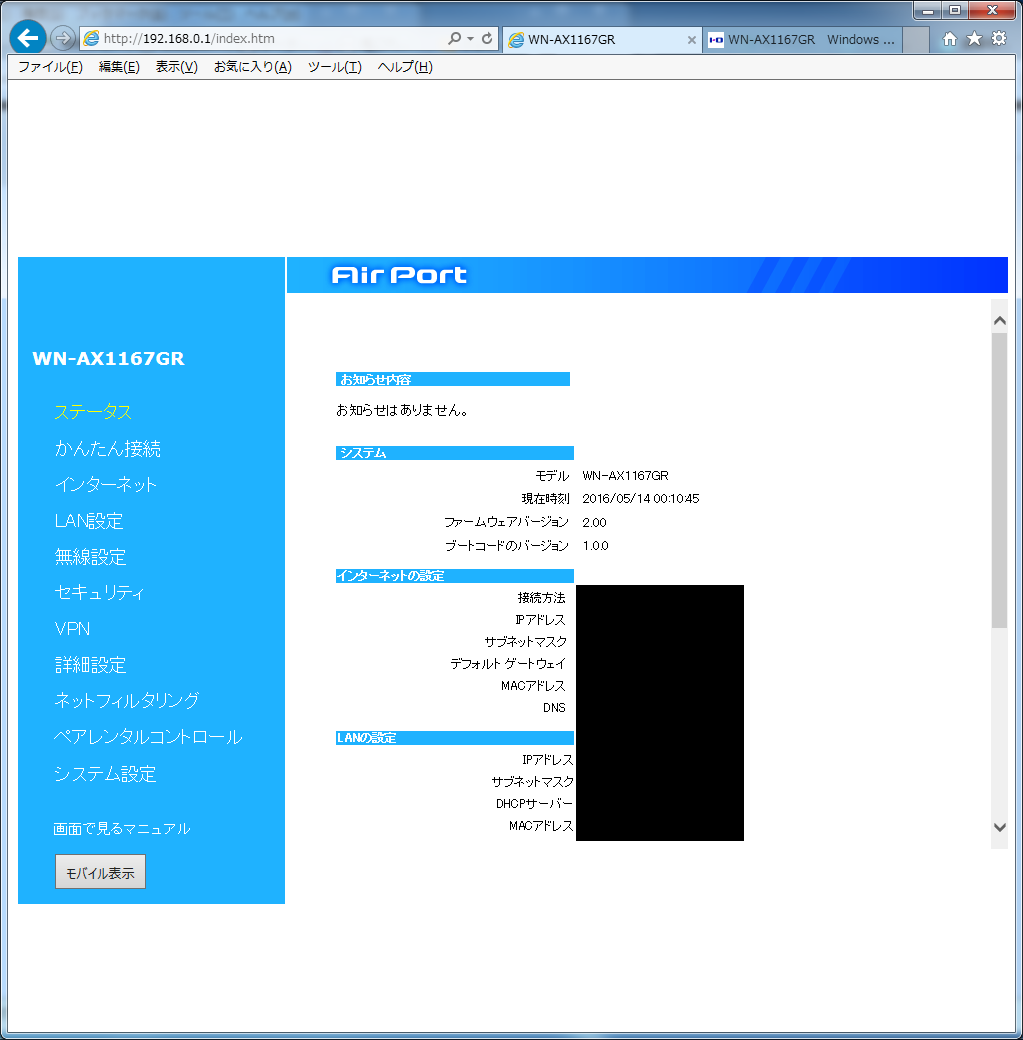The image size is (1023, 1040).
Task: Open the Tools gear icon
Action: (998, 38)
